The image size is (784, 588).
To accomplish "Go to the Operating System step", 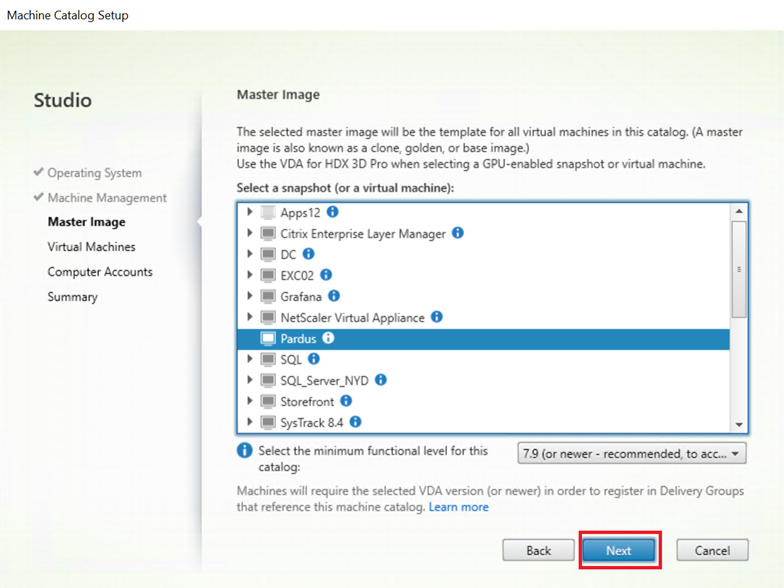I will tap(94, 173).
